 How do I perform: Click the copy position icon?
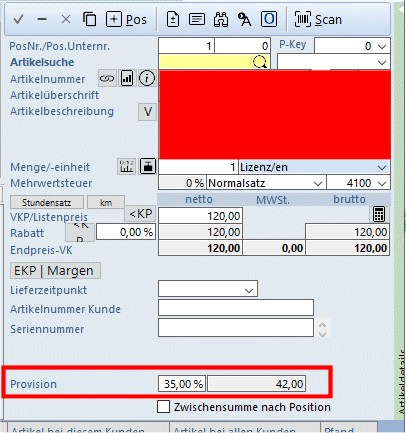click(x=89, y=19)
